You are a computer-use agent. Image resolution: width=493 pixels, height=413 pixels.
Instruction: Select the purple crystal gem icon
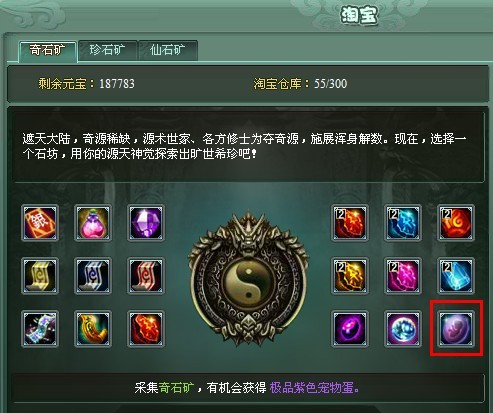coord(146,223)
